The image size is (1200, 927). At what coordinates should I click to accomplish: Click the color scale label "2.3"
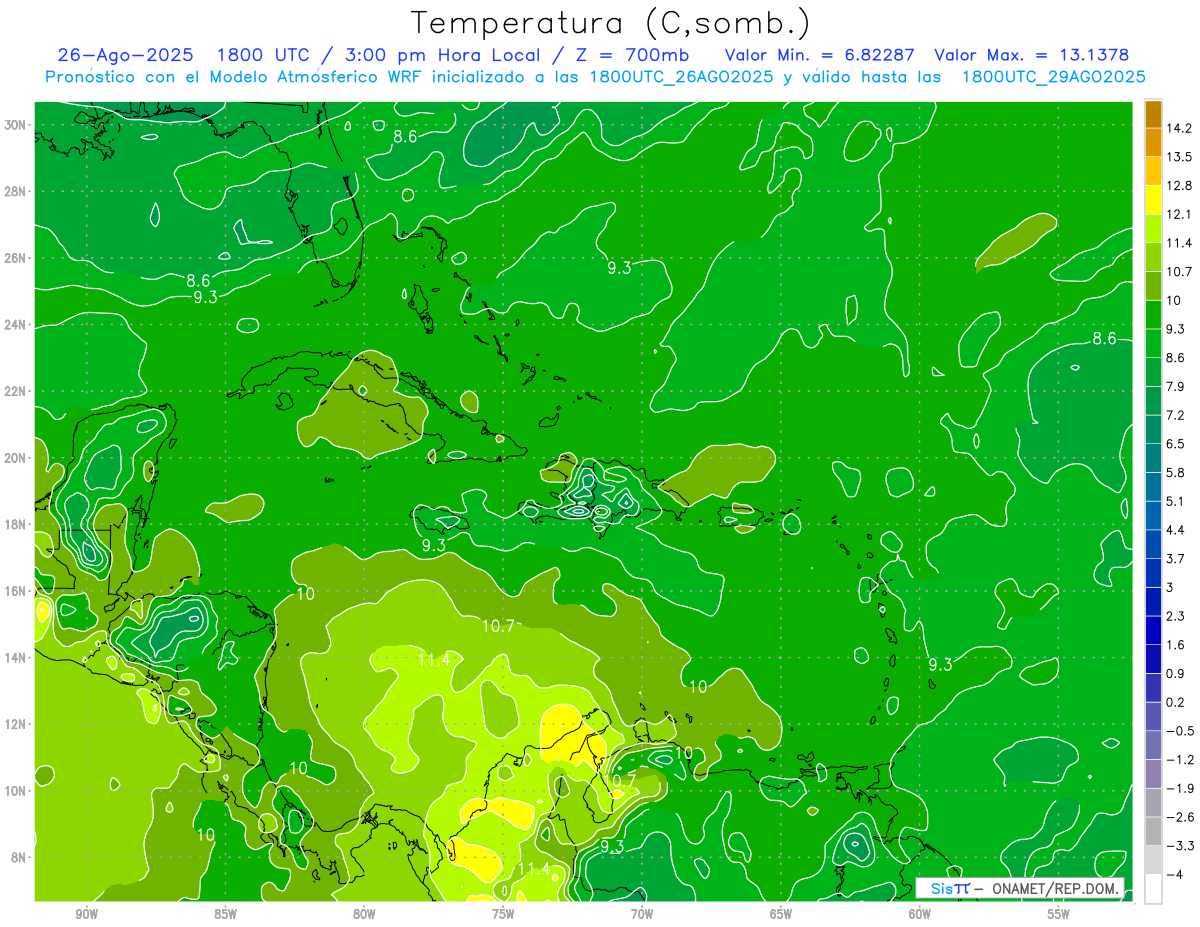pos(1176,616)
